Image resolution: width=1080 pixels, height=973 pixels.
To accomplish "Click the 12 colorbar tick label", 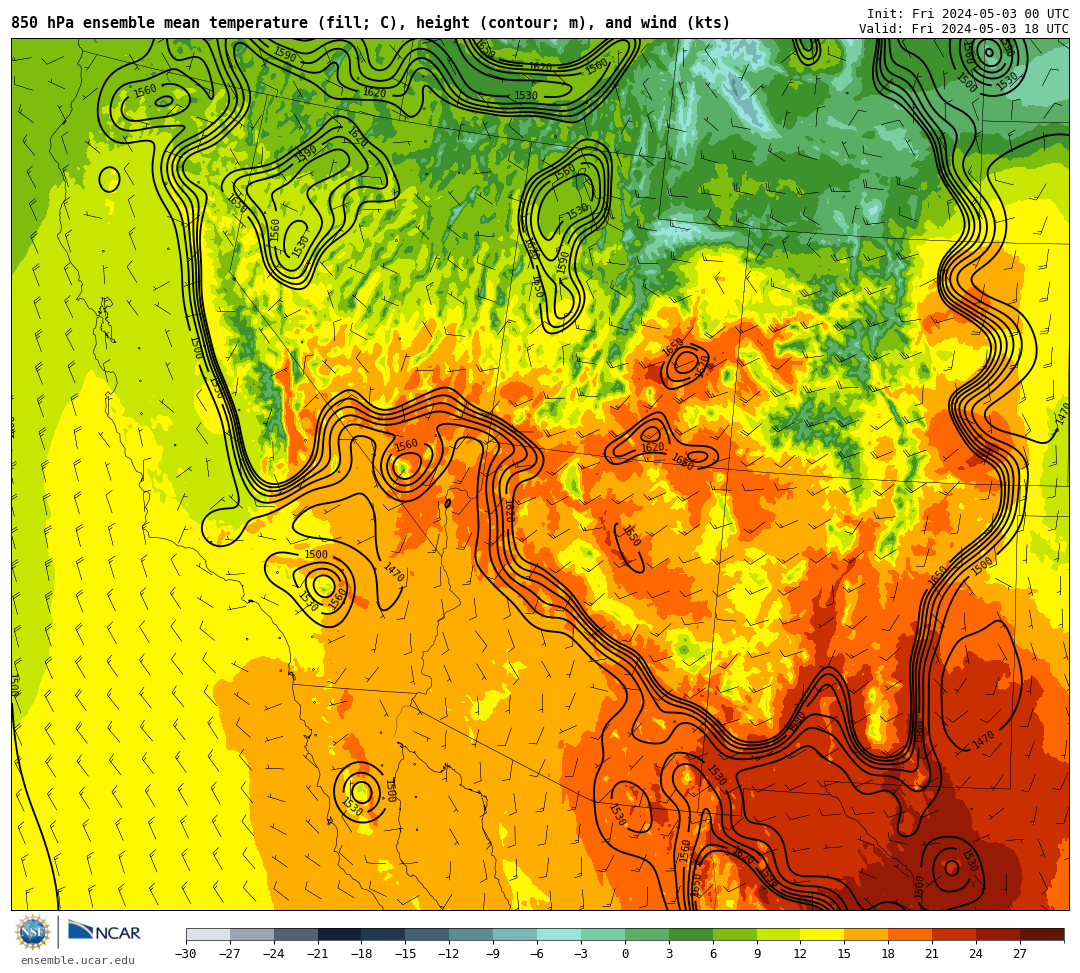I will pyautogui.click(x=800, y=954).
